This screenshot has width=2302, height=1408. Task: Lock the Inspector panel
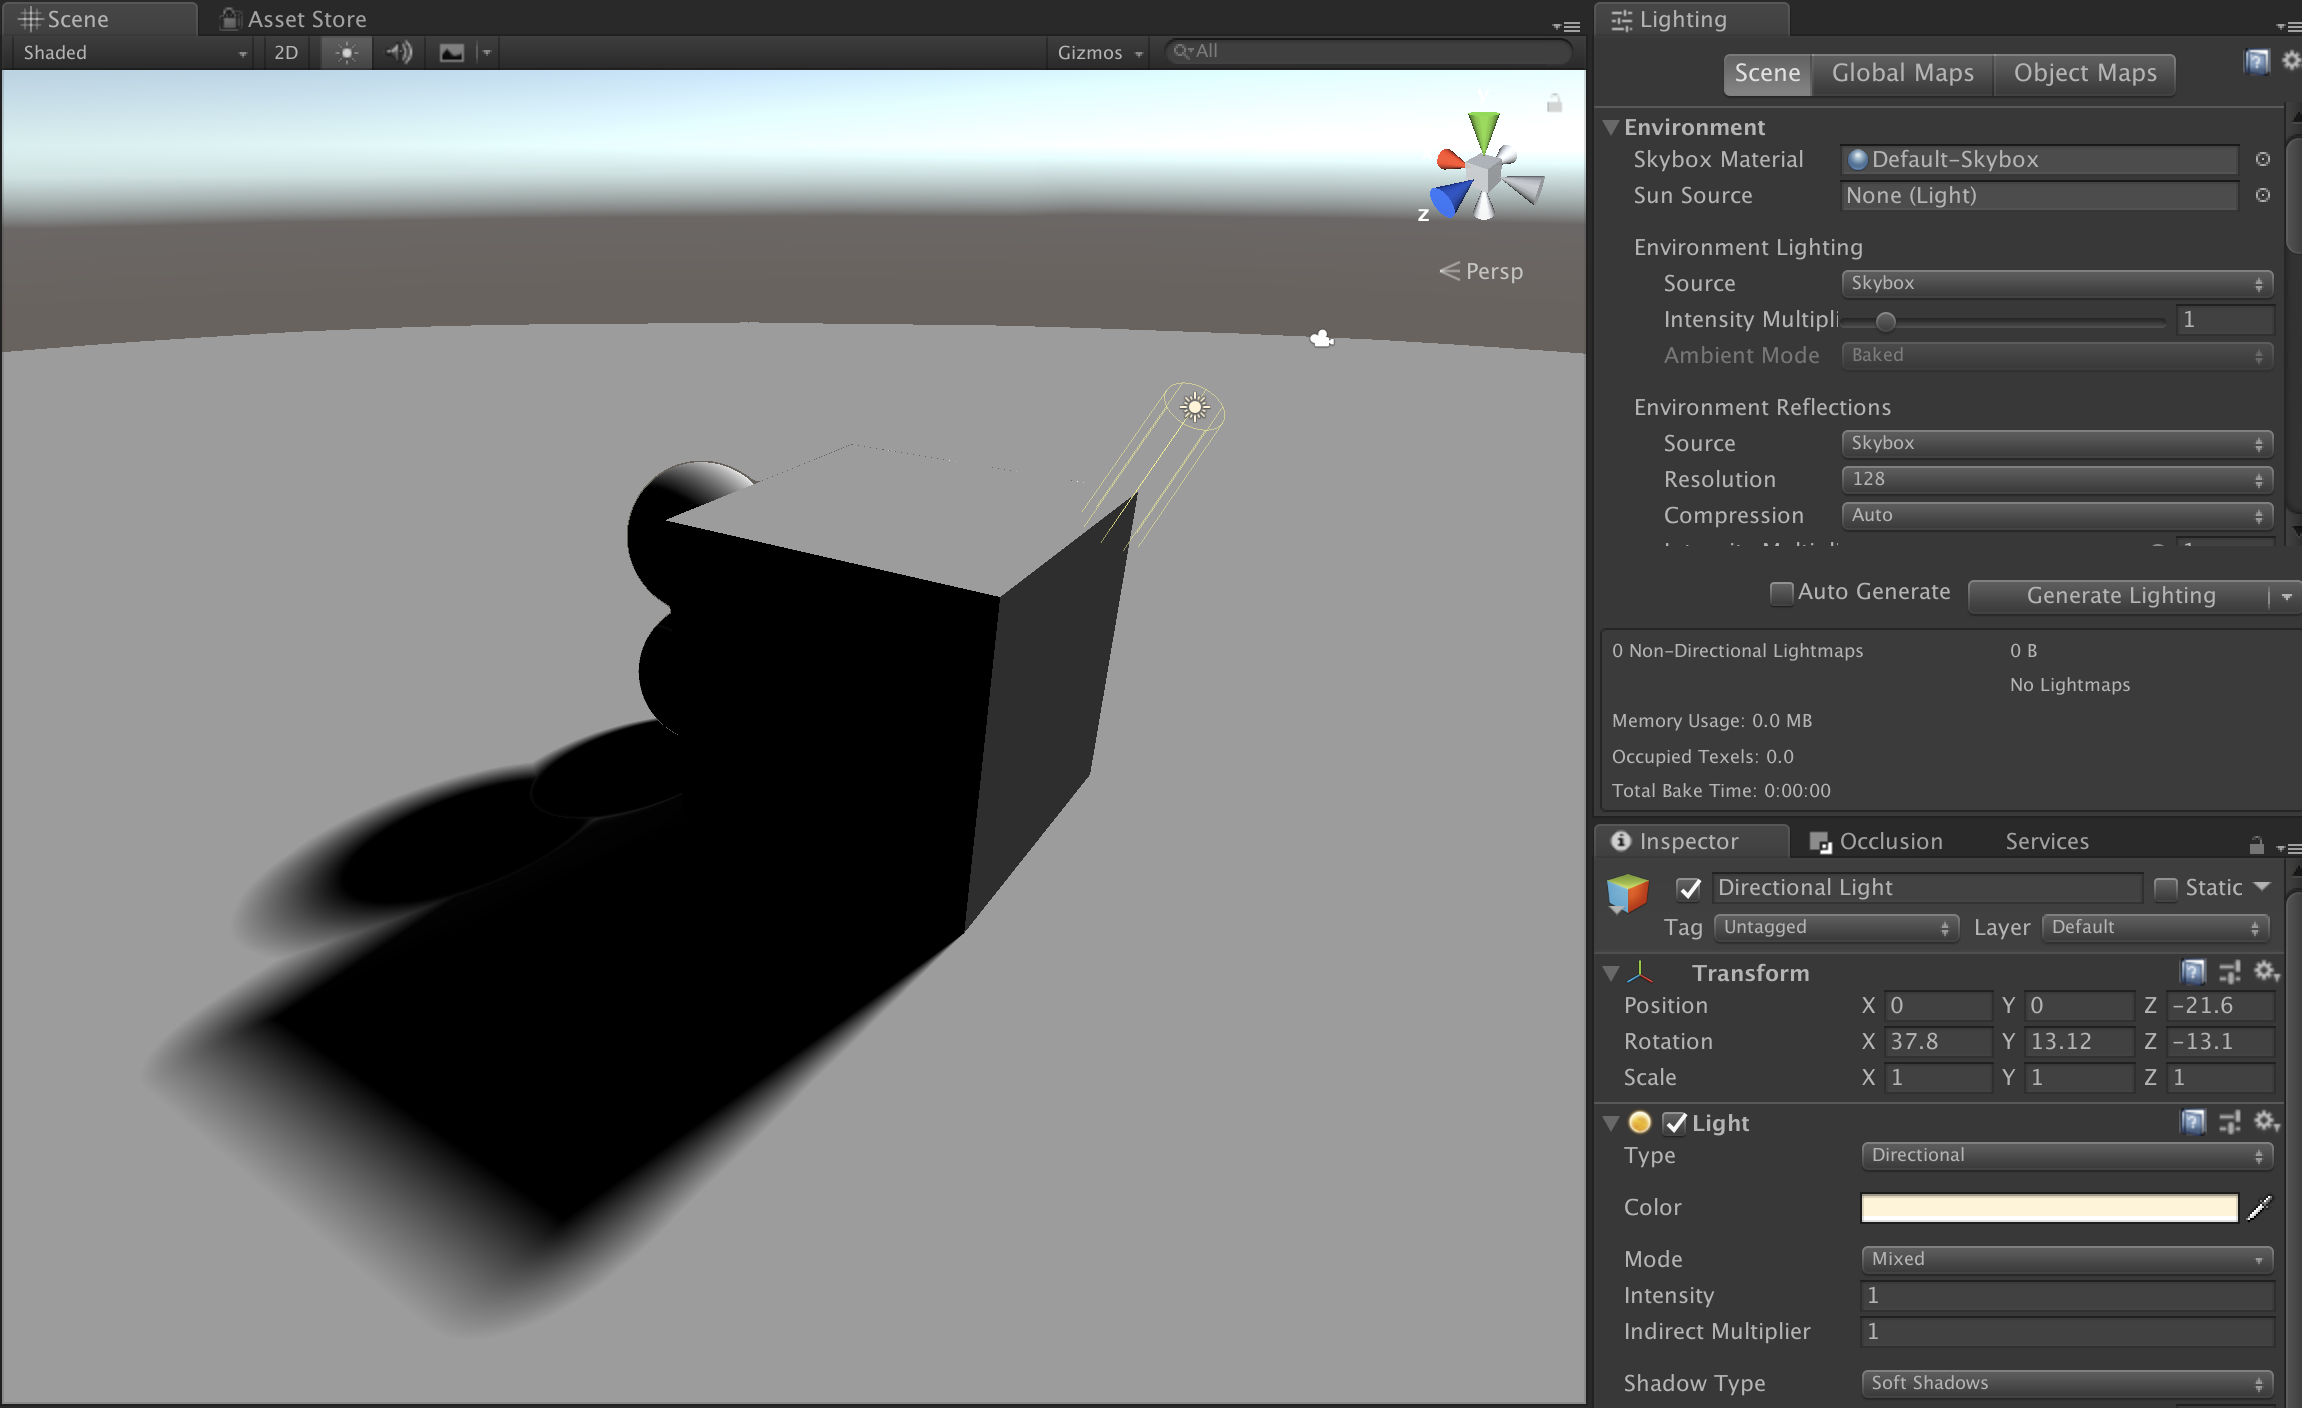pyautogui.click(x=2256, y=846)
